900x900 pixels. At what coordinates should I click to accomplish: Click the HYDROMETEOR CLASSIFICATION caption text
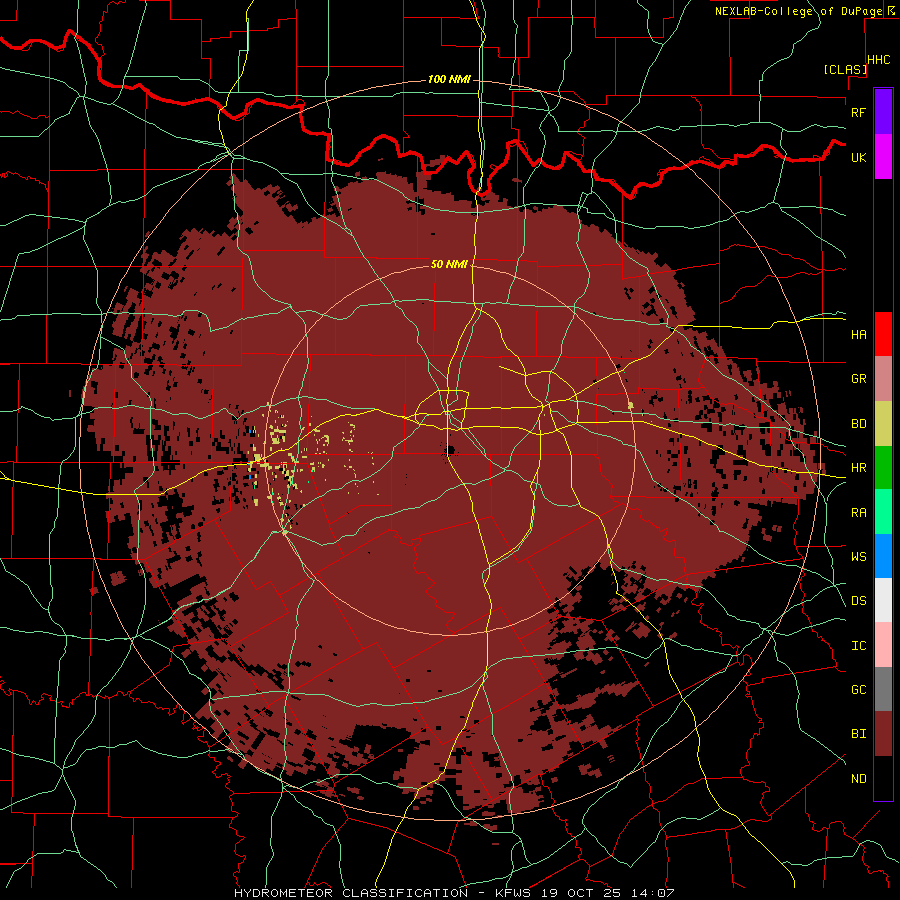[x=351, y=893]
